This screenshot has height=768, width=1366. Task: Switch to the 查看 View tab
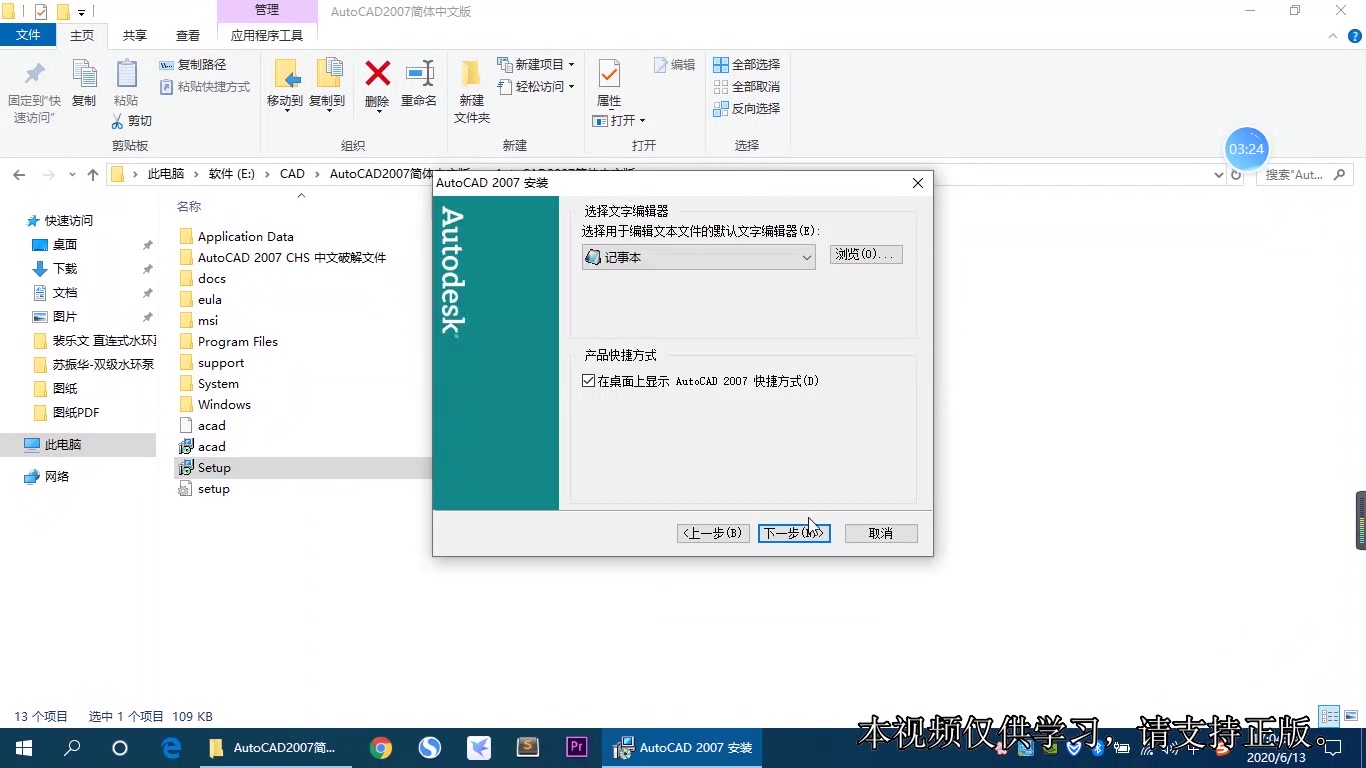188,35
